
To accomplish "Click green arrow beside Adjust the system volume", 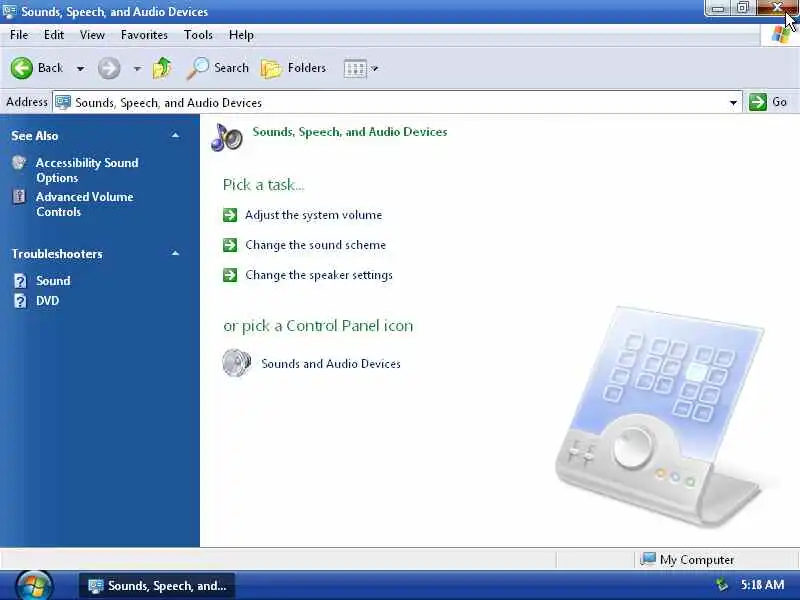I will point(230,215).
